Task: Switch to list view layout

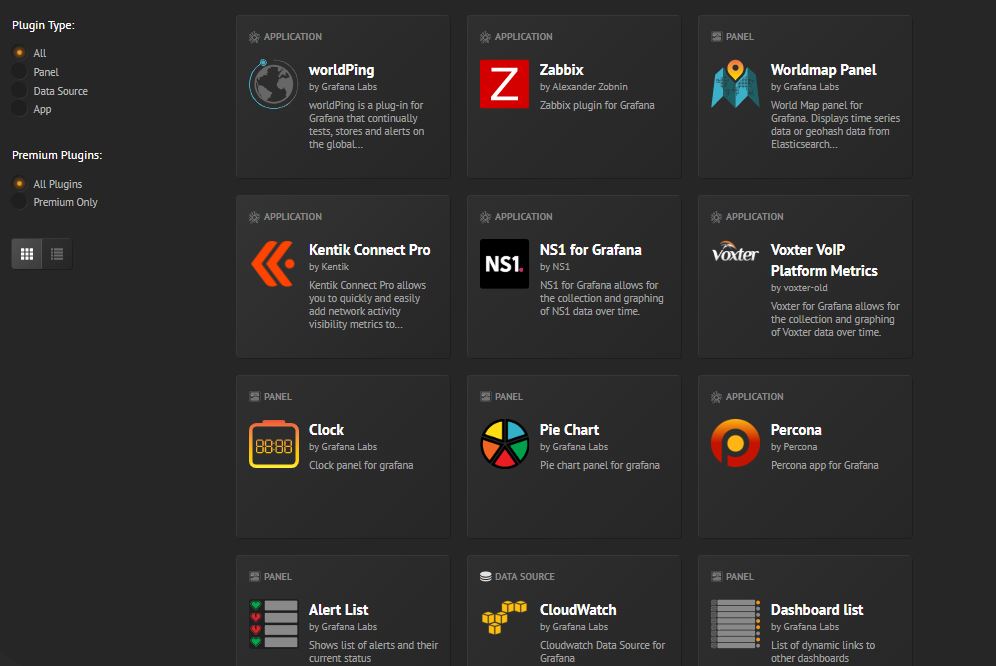Action: click(57, 254)
